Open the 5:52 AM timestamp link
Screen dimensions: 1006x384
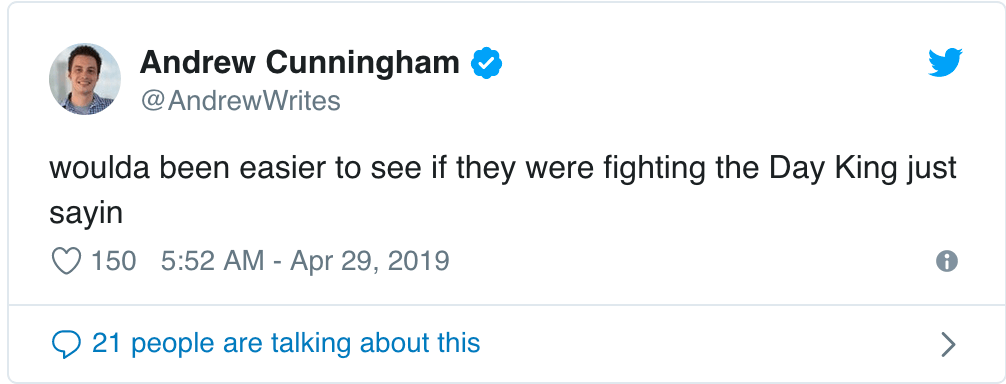[x=212, y=262]
